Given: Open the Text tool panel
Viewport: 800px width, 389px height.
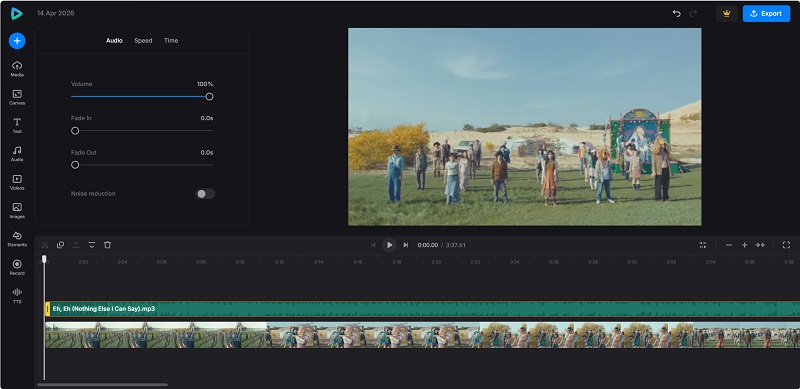Looking at the screenshot, I should [x=17, y=126].
